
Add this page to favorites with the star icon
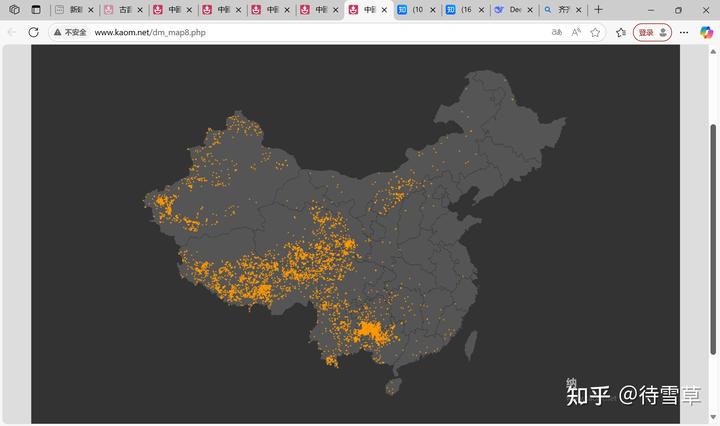pyautogui.click(x=595, y=32)
